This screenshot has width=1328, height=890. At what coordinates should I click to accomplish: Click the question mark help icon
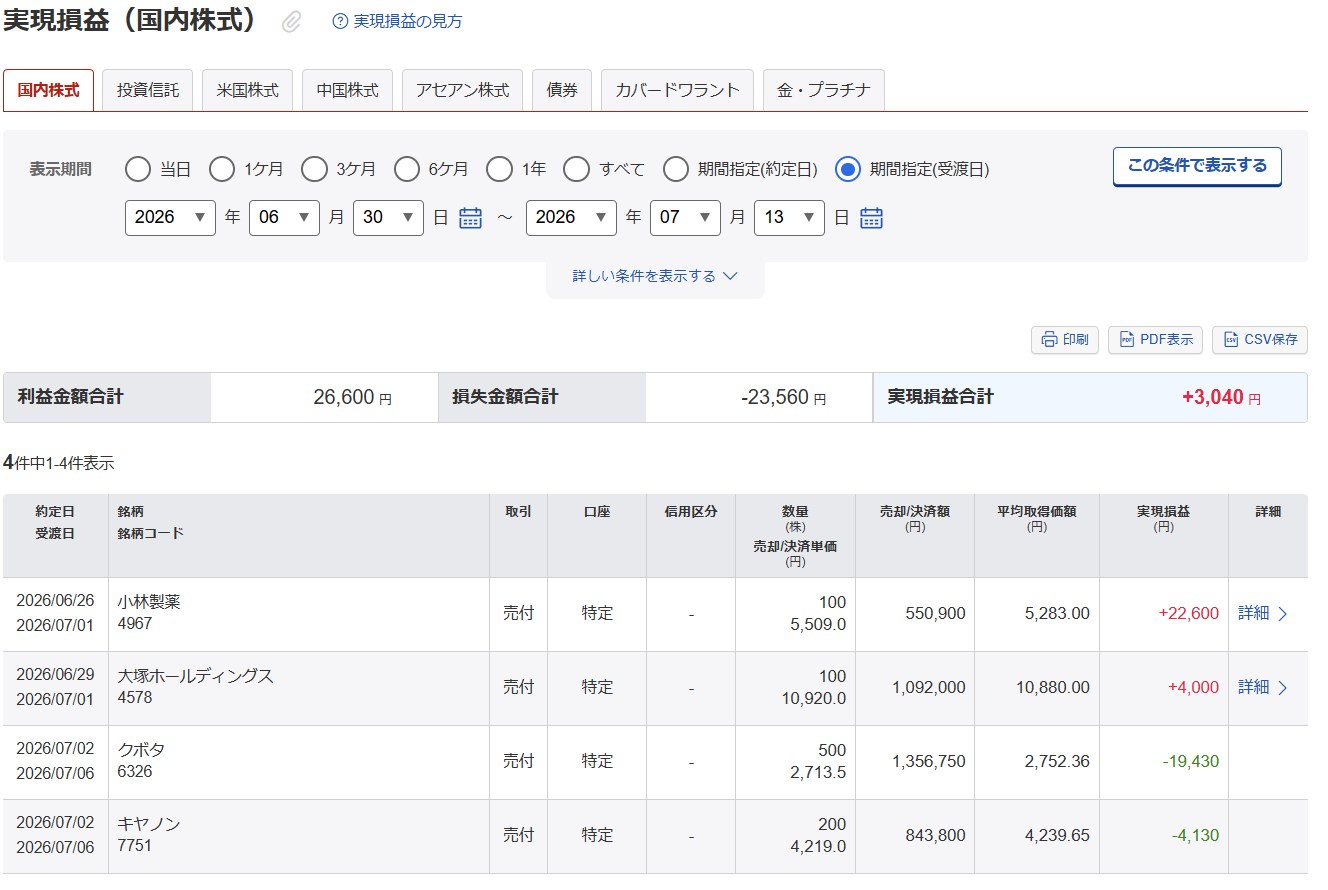[x=340, y=21]
